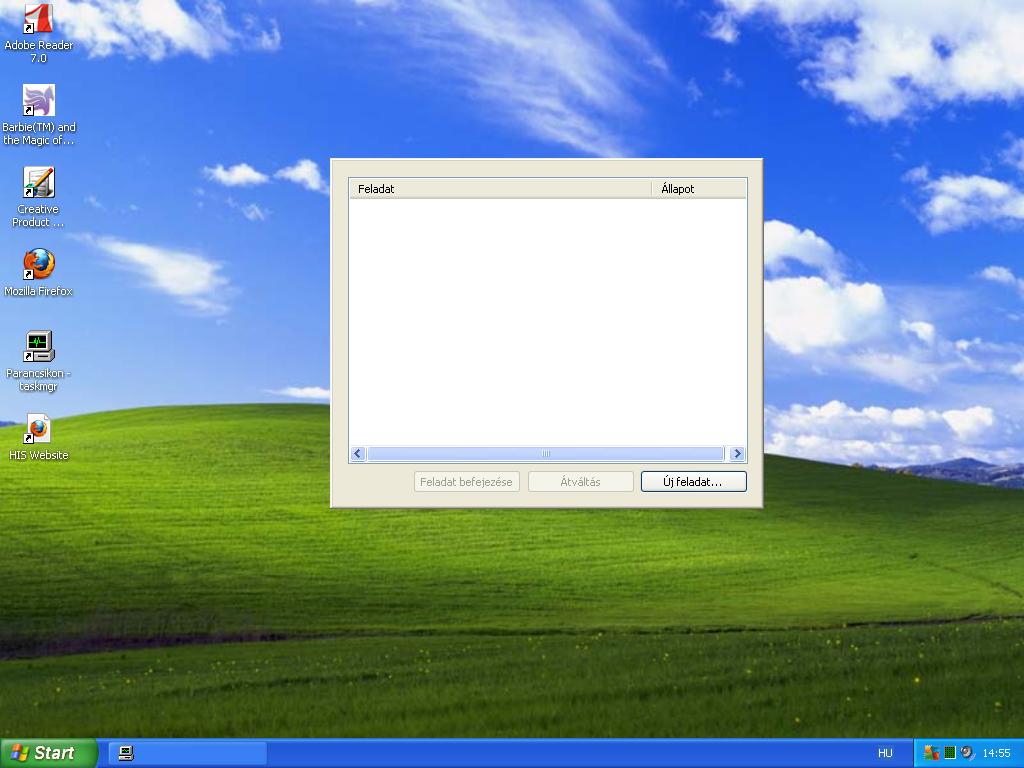The width and height of the screenshot is (1024, 768).
Task: Click the AVG antivirus tray icon
Action: point(931,753)
